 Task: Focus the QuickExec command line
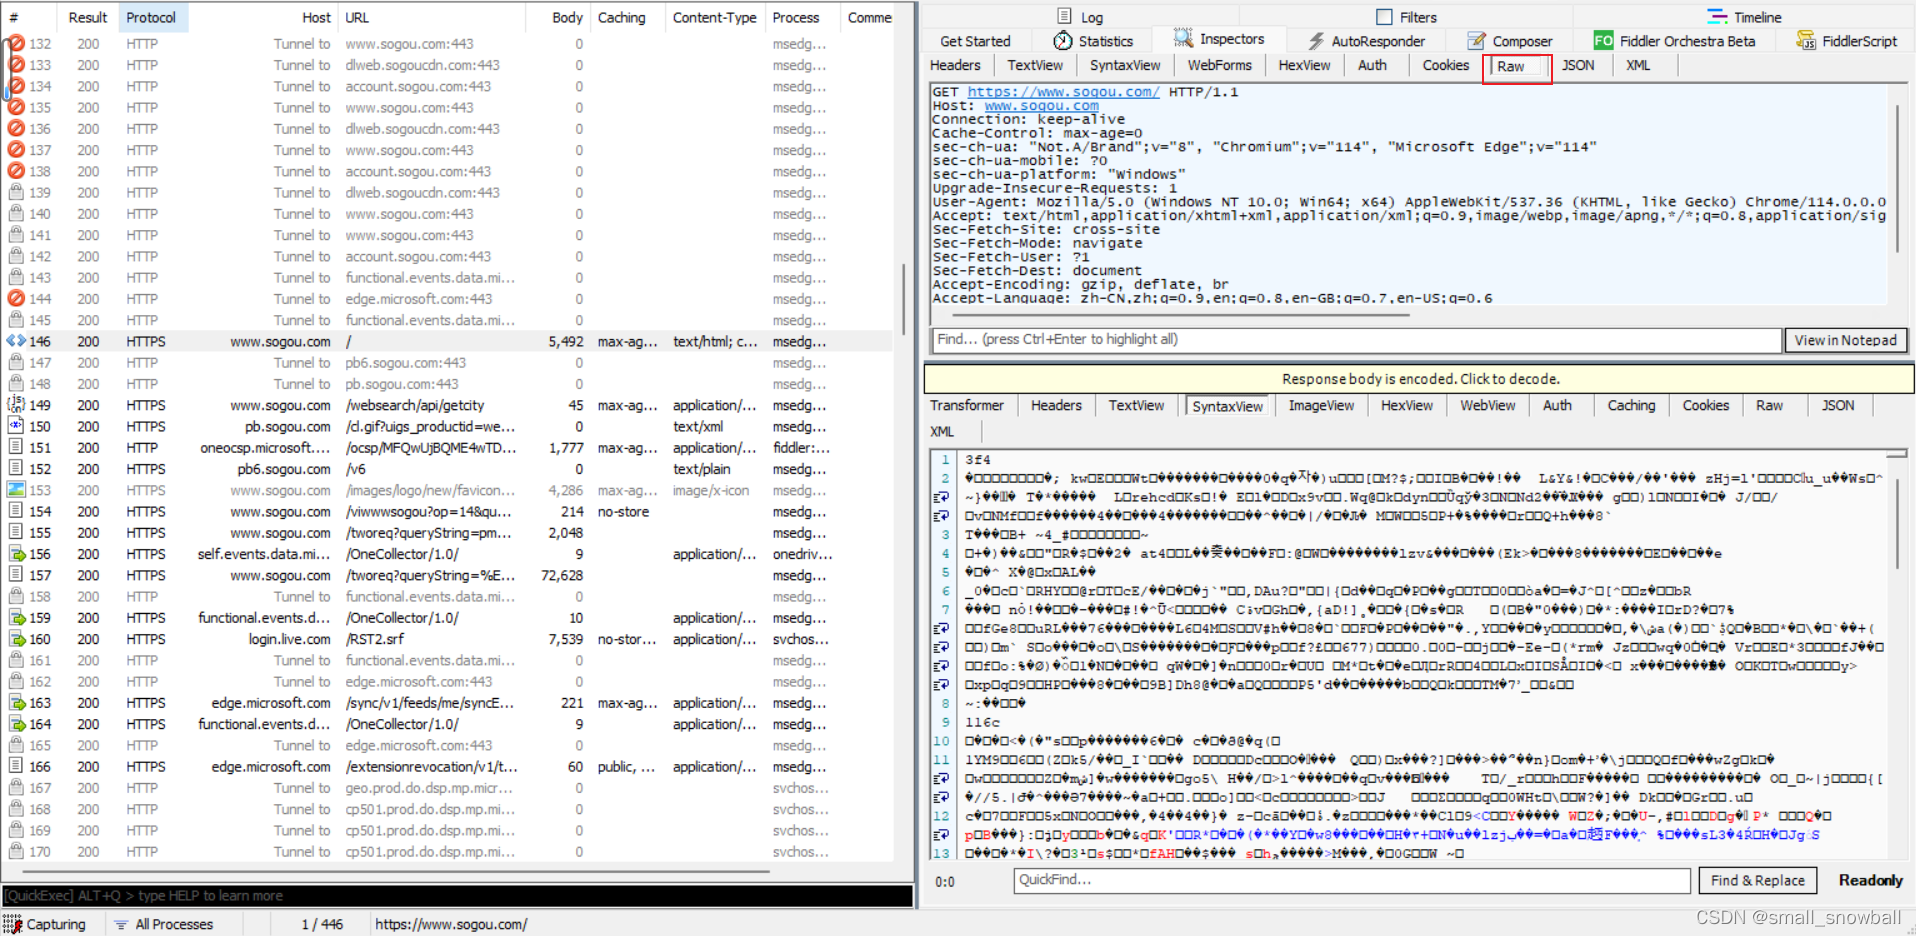457,896
